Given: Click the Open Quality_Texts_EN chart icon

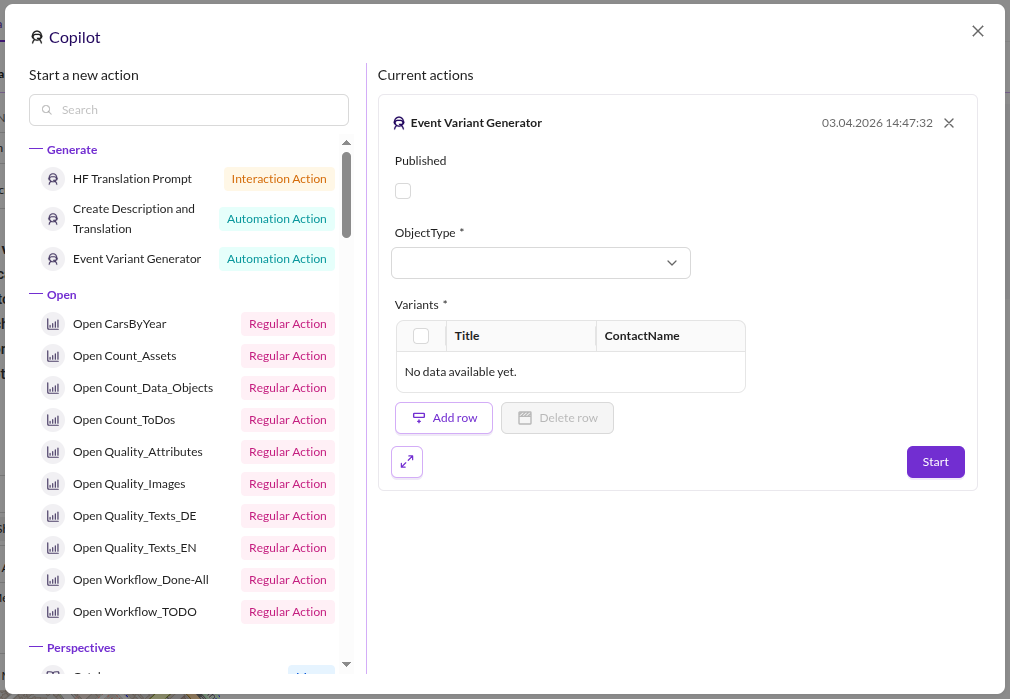Looking at the screenshot, I should (53, 548).
